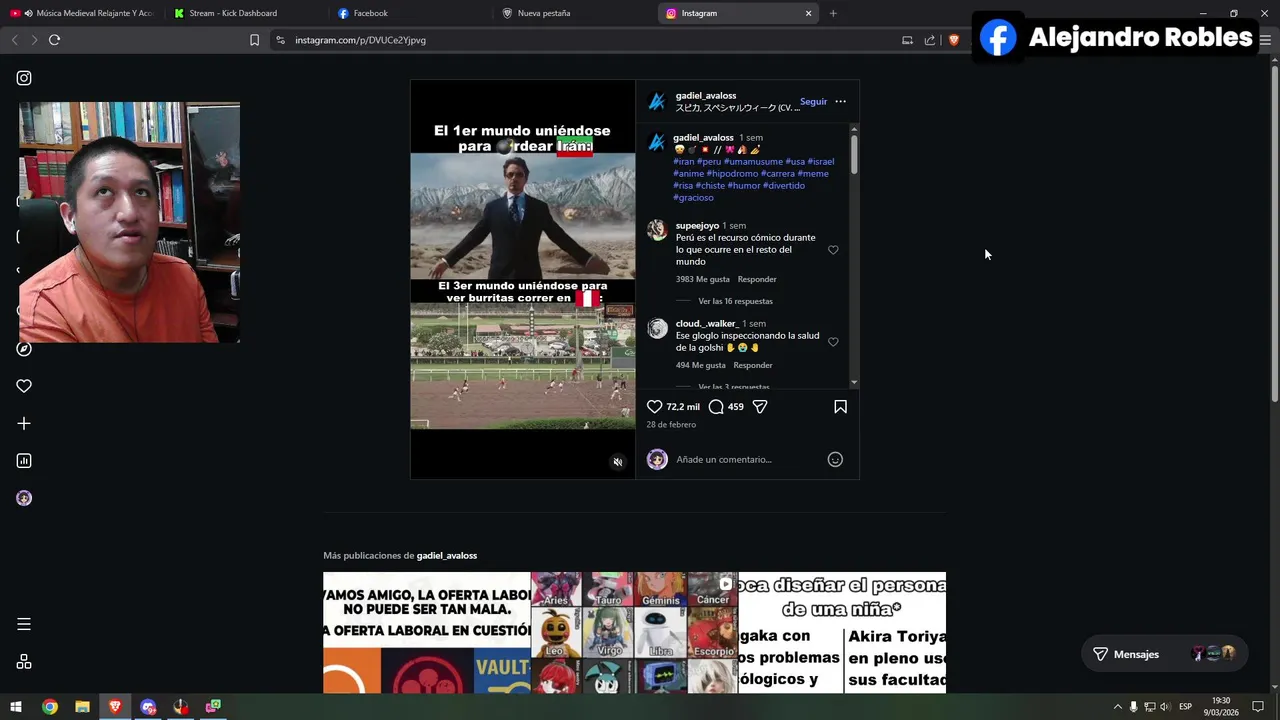Open the #umamusume hashtag
Screen dimensions: 1280x720
coord(753,162)
